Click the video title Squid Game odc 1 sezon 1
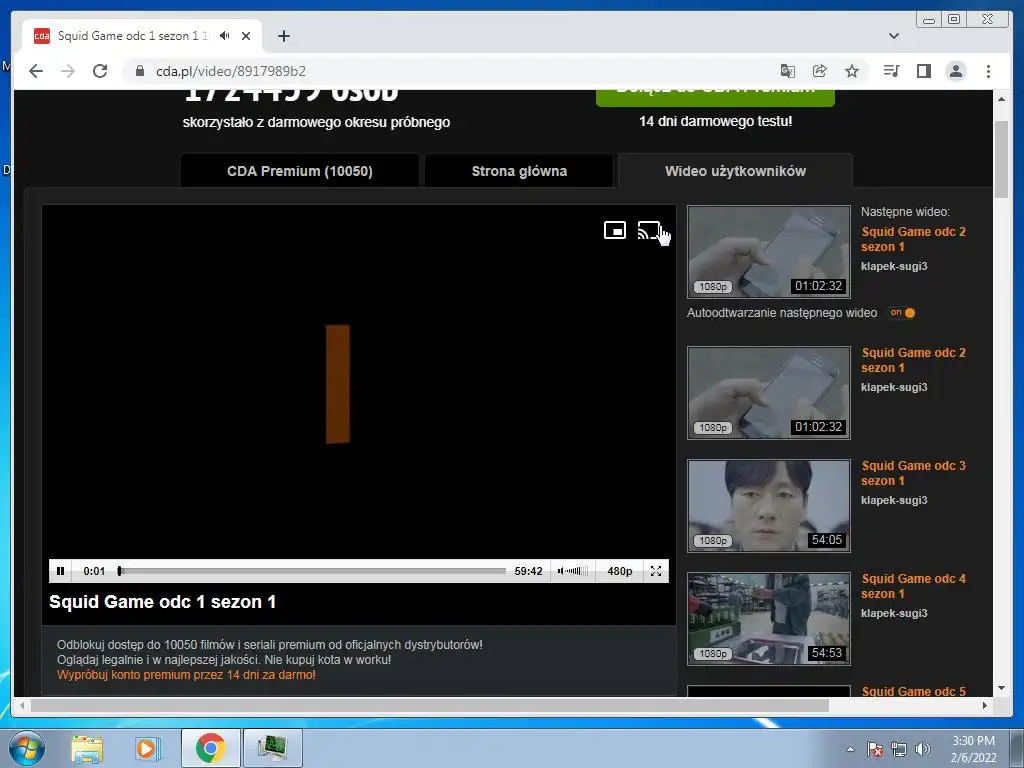The height and width of the screenshot is (768, 1024). pos(163,601)
